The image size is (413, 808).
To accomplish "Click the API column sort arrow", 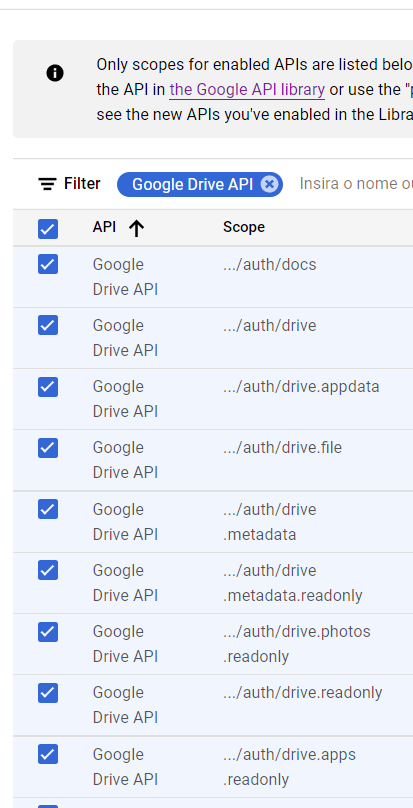I will 136,228.
